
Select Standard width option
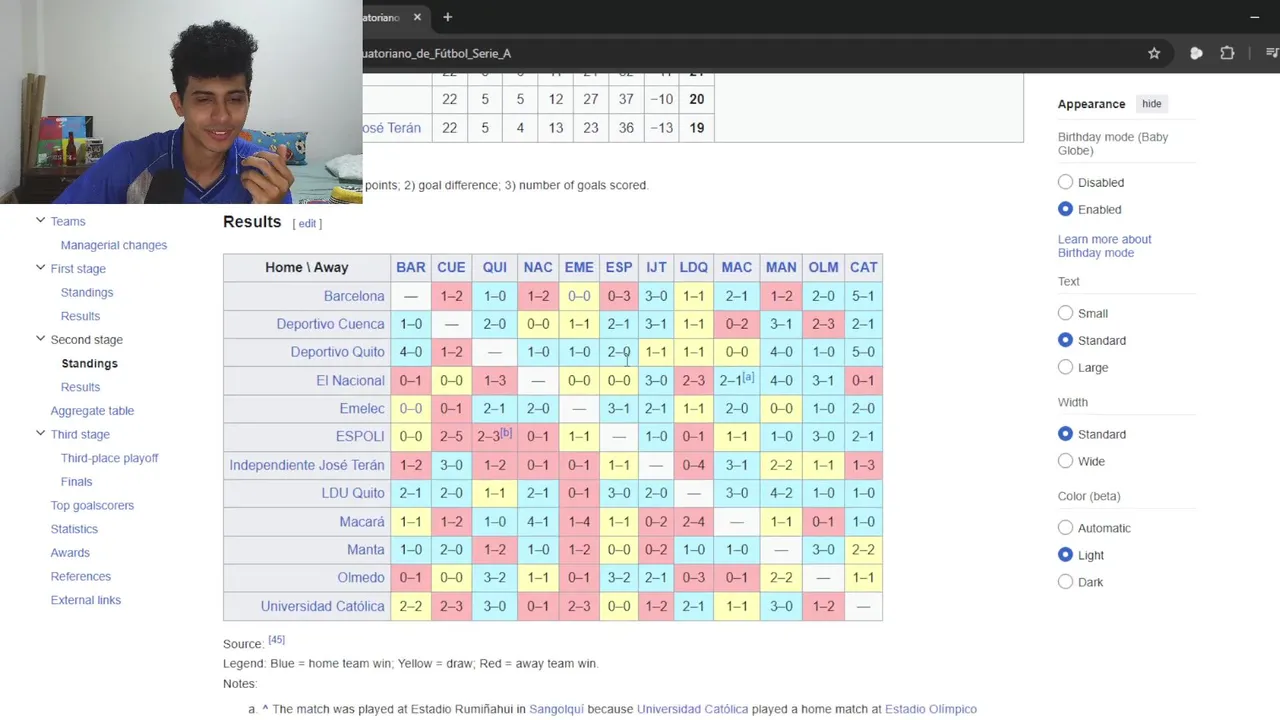1065,434
